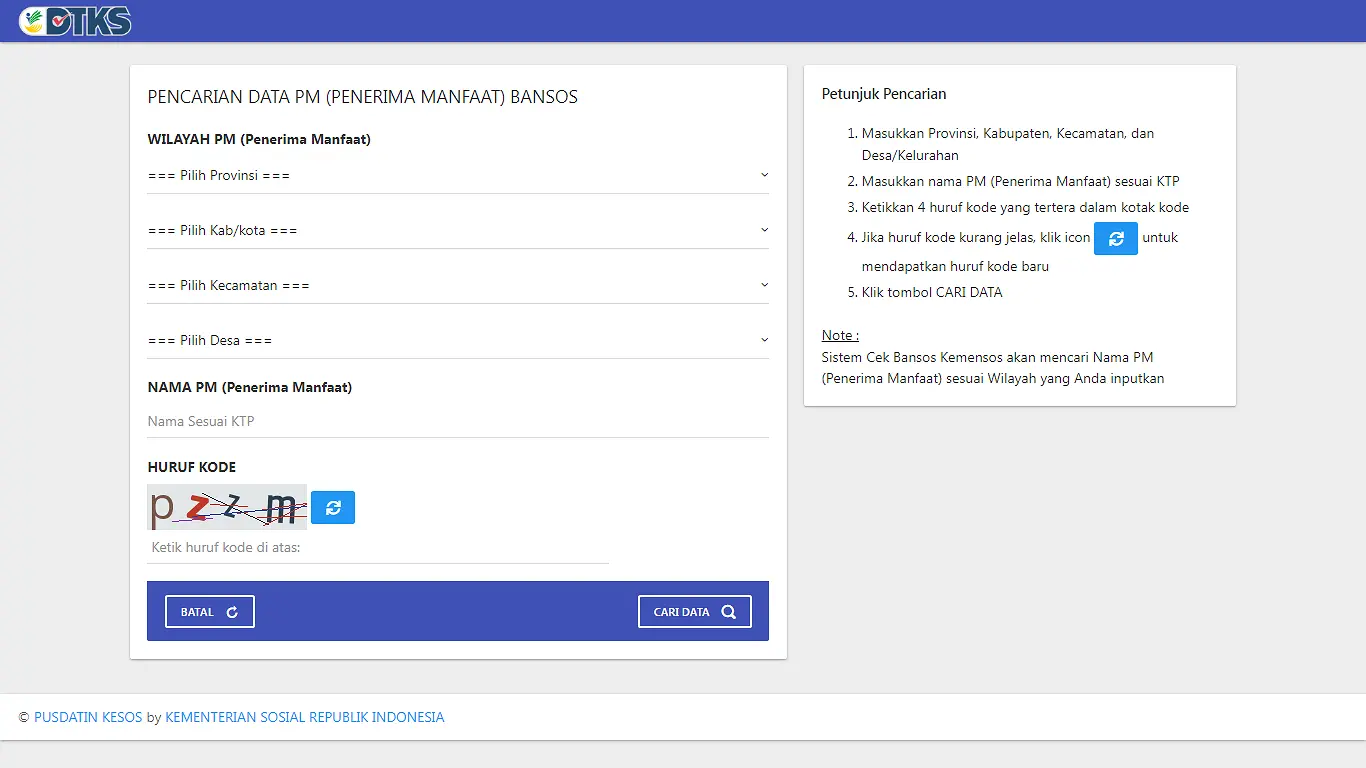Click the HURUF KODE label
Screen dimensions: 1366x768
click(x=192, y=467)
